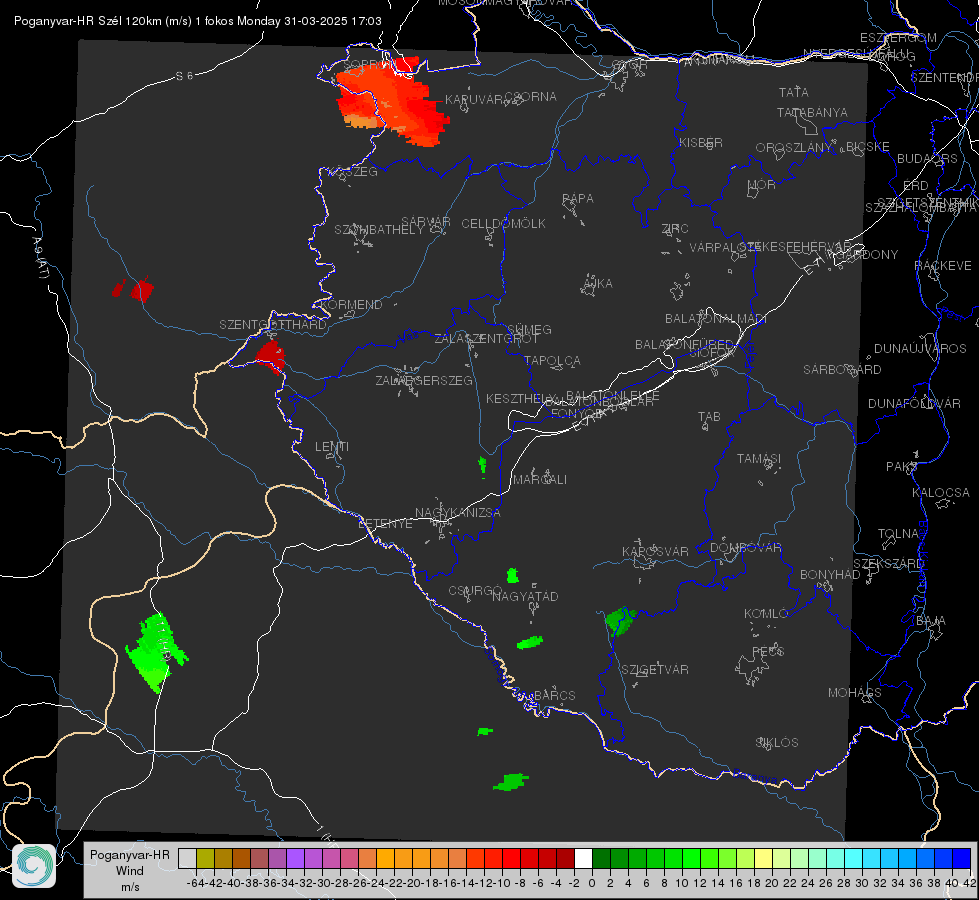Click the MOHÁCS city label
Image resolution: width=979 pixels, height=900 pixels.
click(855, 693)
